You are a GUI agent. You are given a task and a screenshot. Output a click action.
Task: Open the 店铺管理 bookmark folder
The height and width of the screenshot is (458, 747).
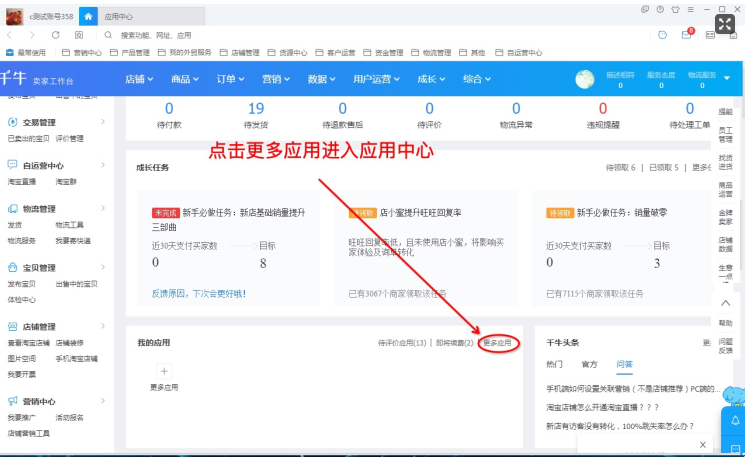click(240, 53)
